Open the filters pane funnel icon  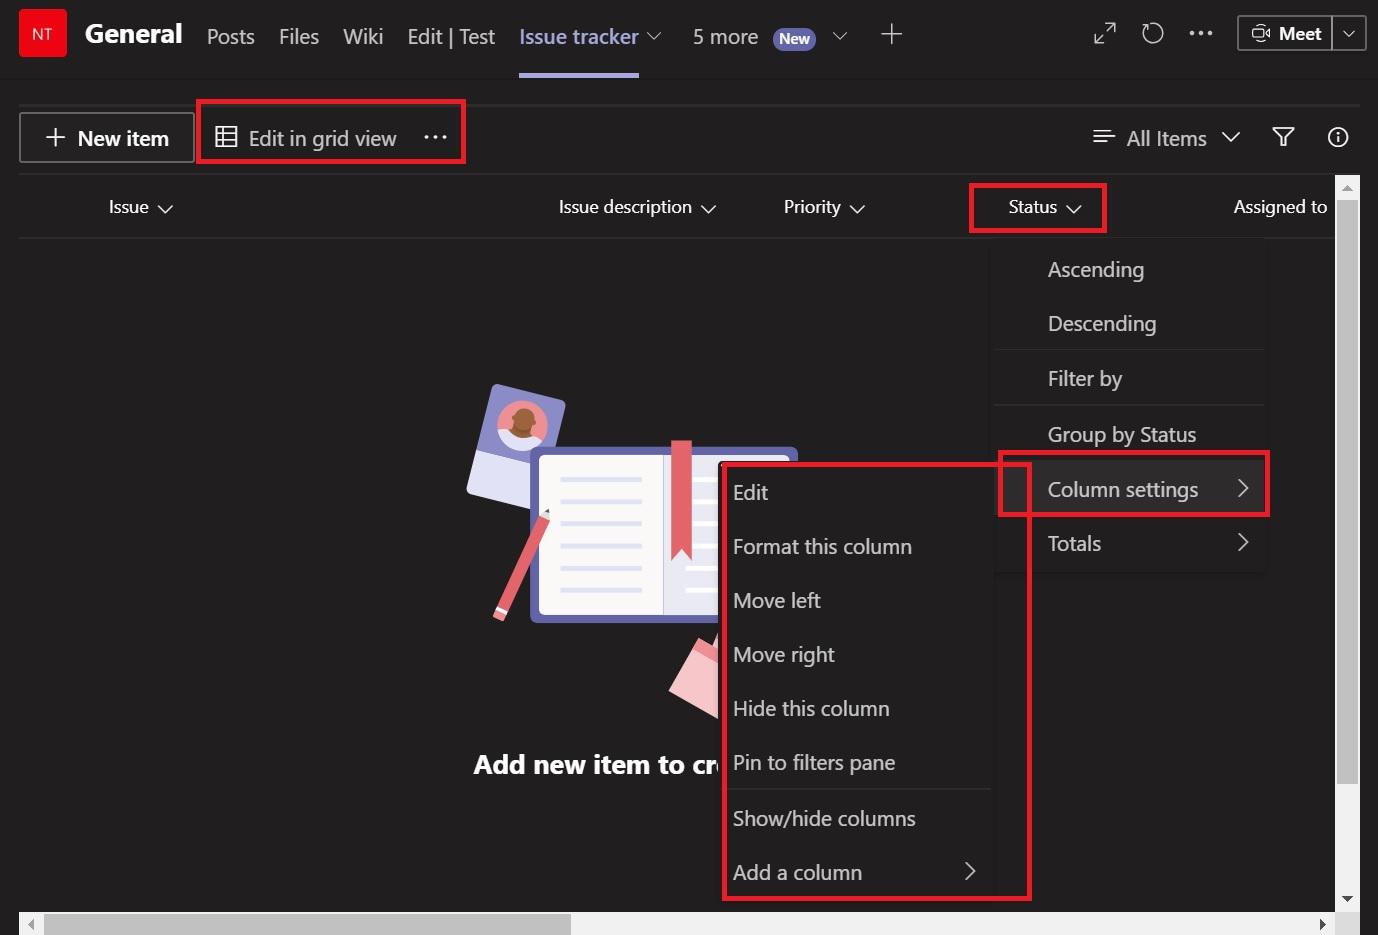coord(1283,137)
